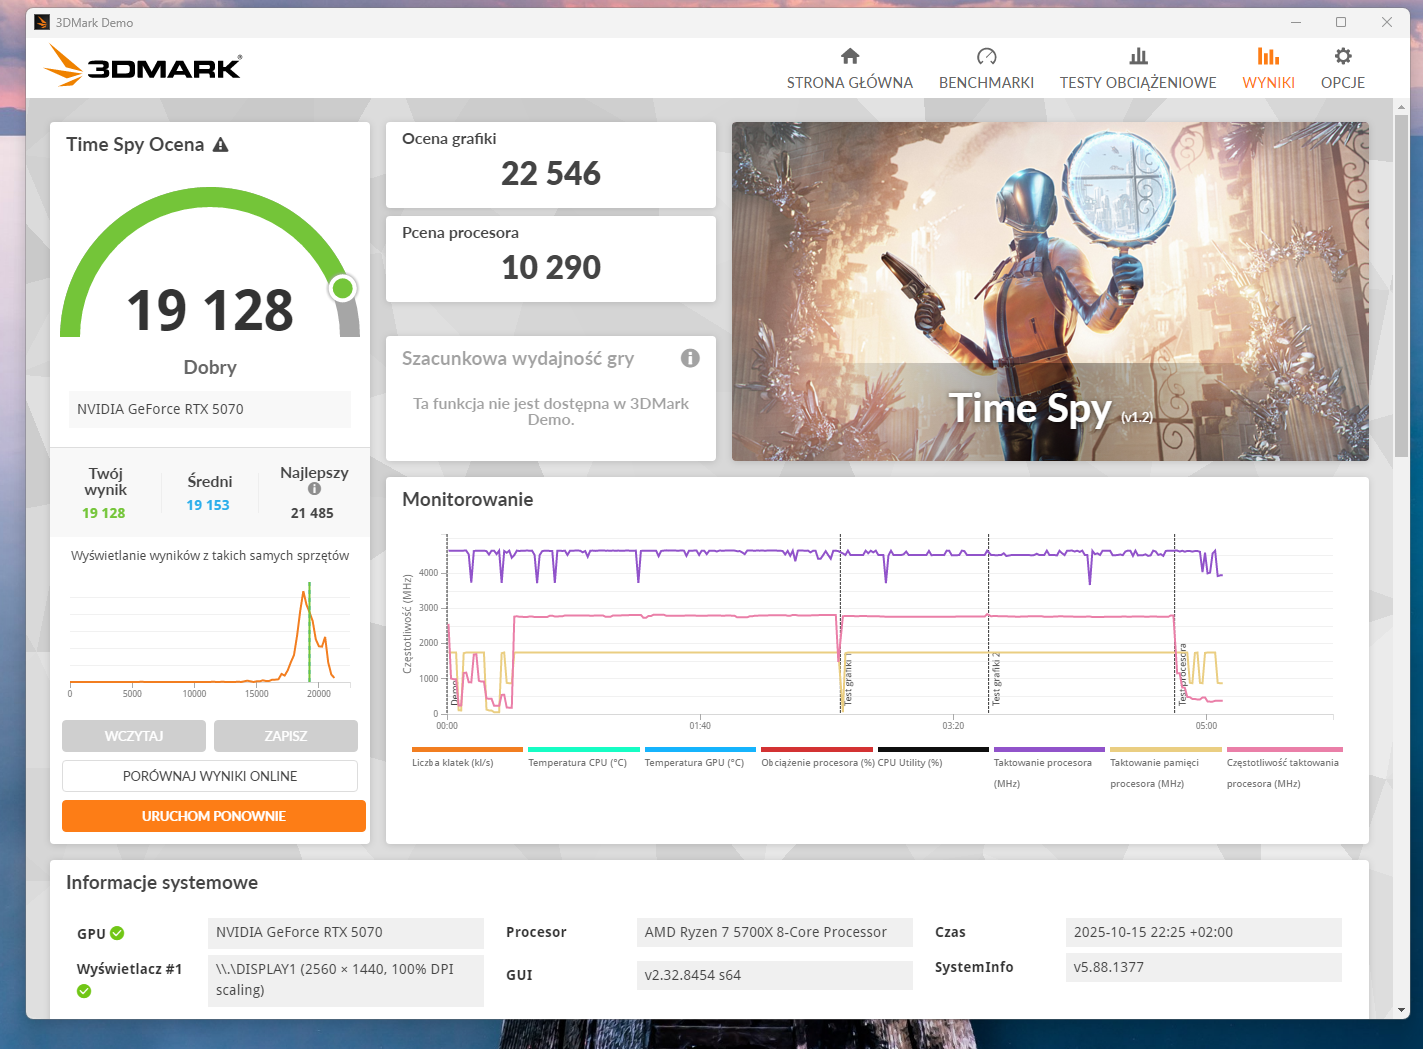This screenshot has height=1049, width=1423.
Task: Click the green 19 128 under Twój wynik
Action: coord(104,513)
